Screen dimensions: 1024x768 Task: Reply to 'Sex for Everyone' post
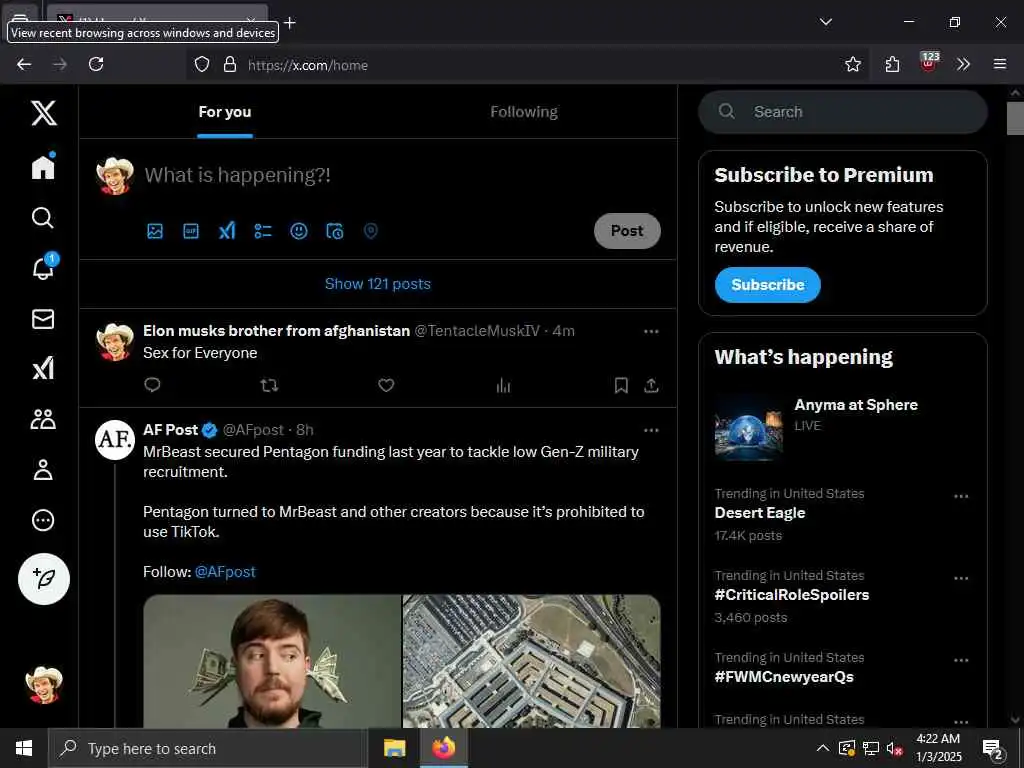[x=152, y=385]
